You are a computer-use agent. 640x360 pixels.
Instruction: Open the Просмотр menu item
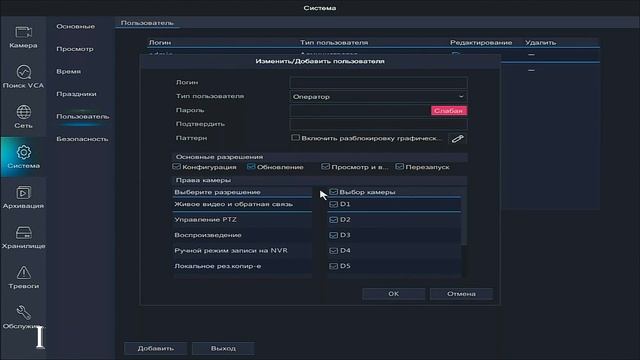[x=75, y=49]
